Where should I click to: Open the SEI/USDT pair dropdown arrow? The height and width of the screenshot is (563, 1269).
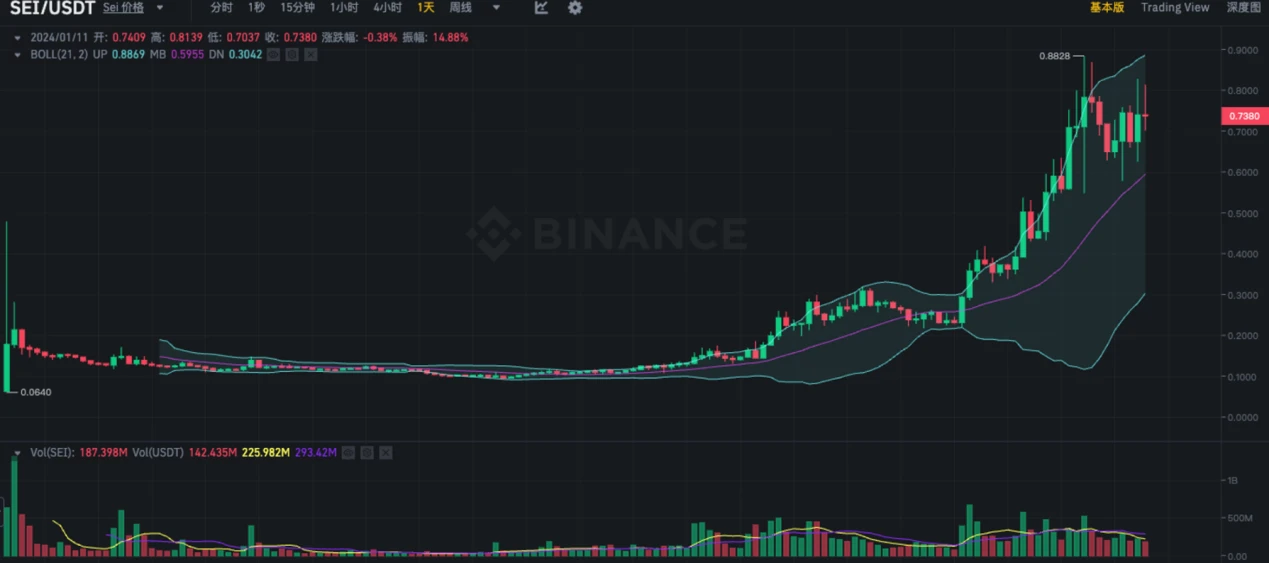pos(160,8)
